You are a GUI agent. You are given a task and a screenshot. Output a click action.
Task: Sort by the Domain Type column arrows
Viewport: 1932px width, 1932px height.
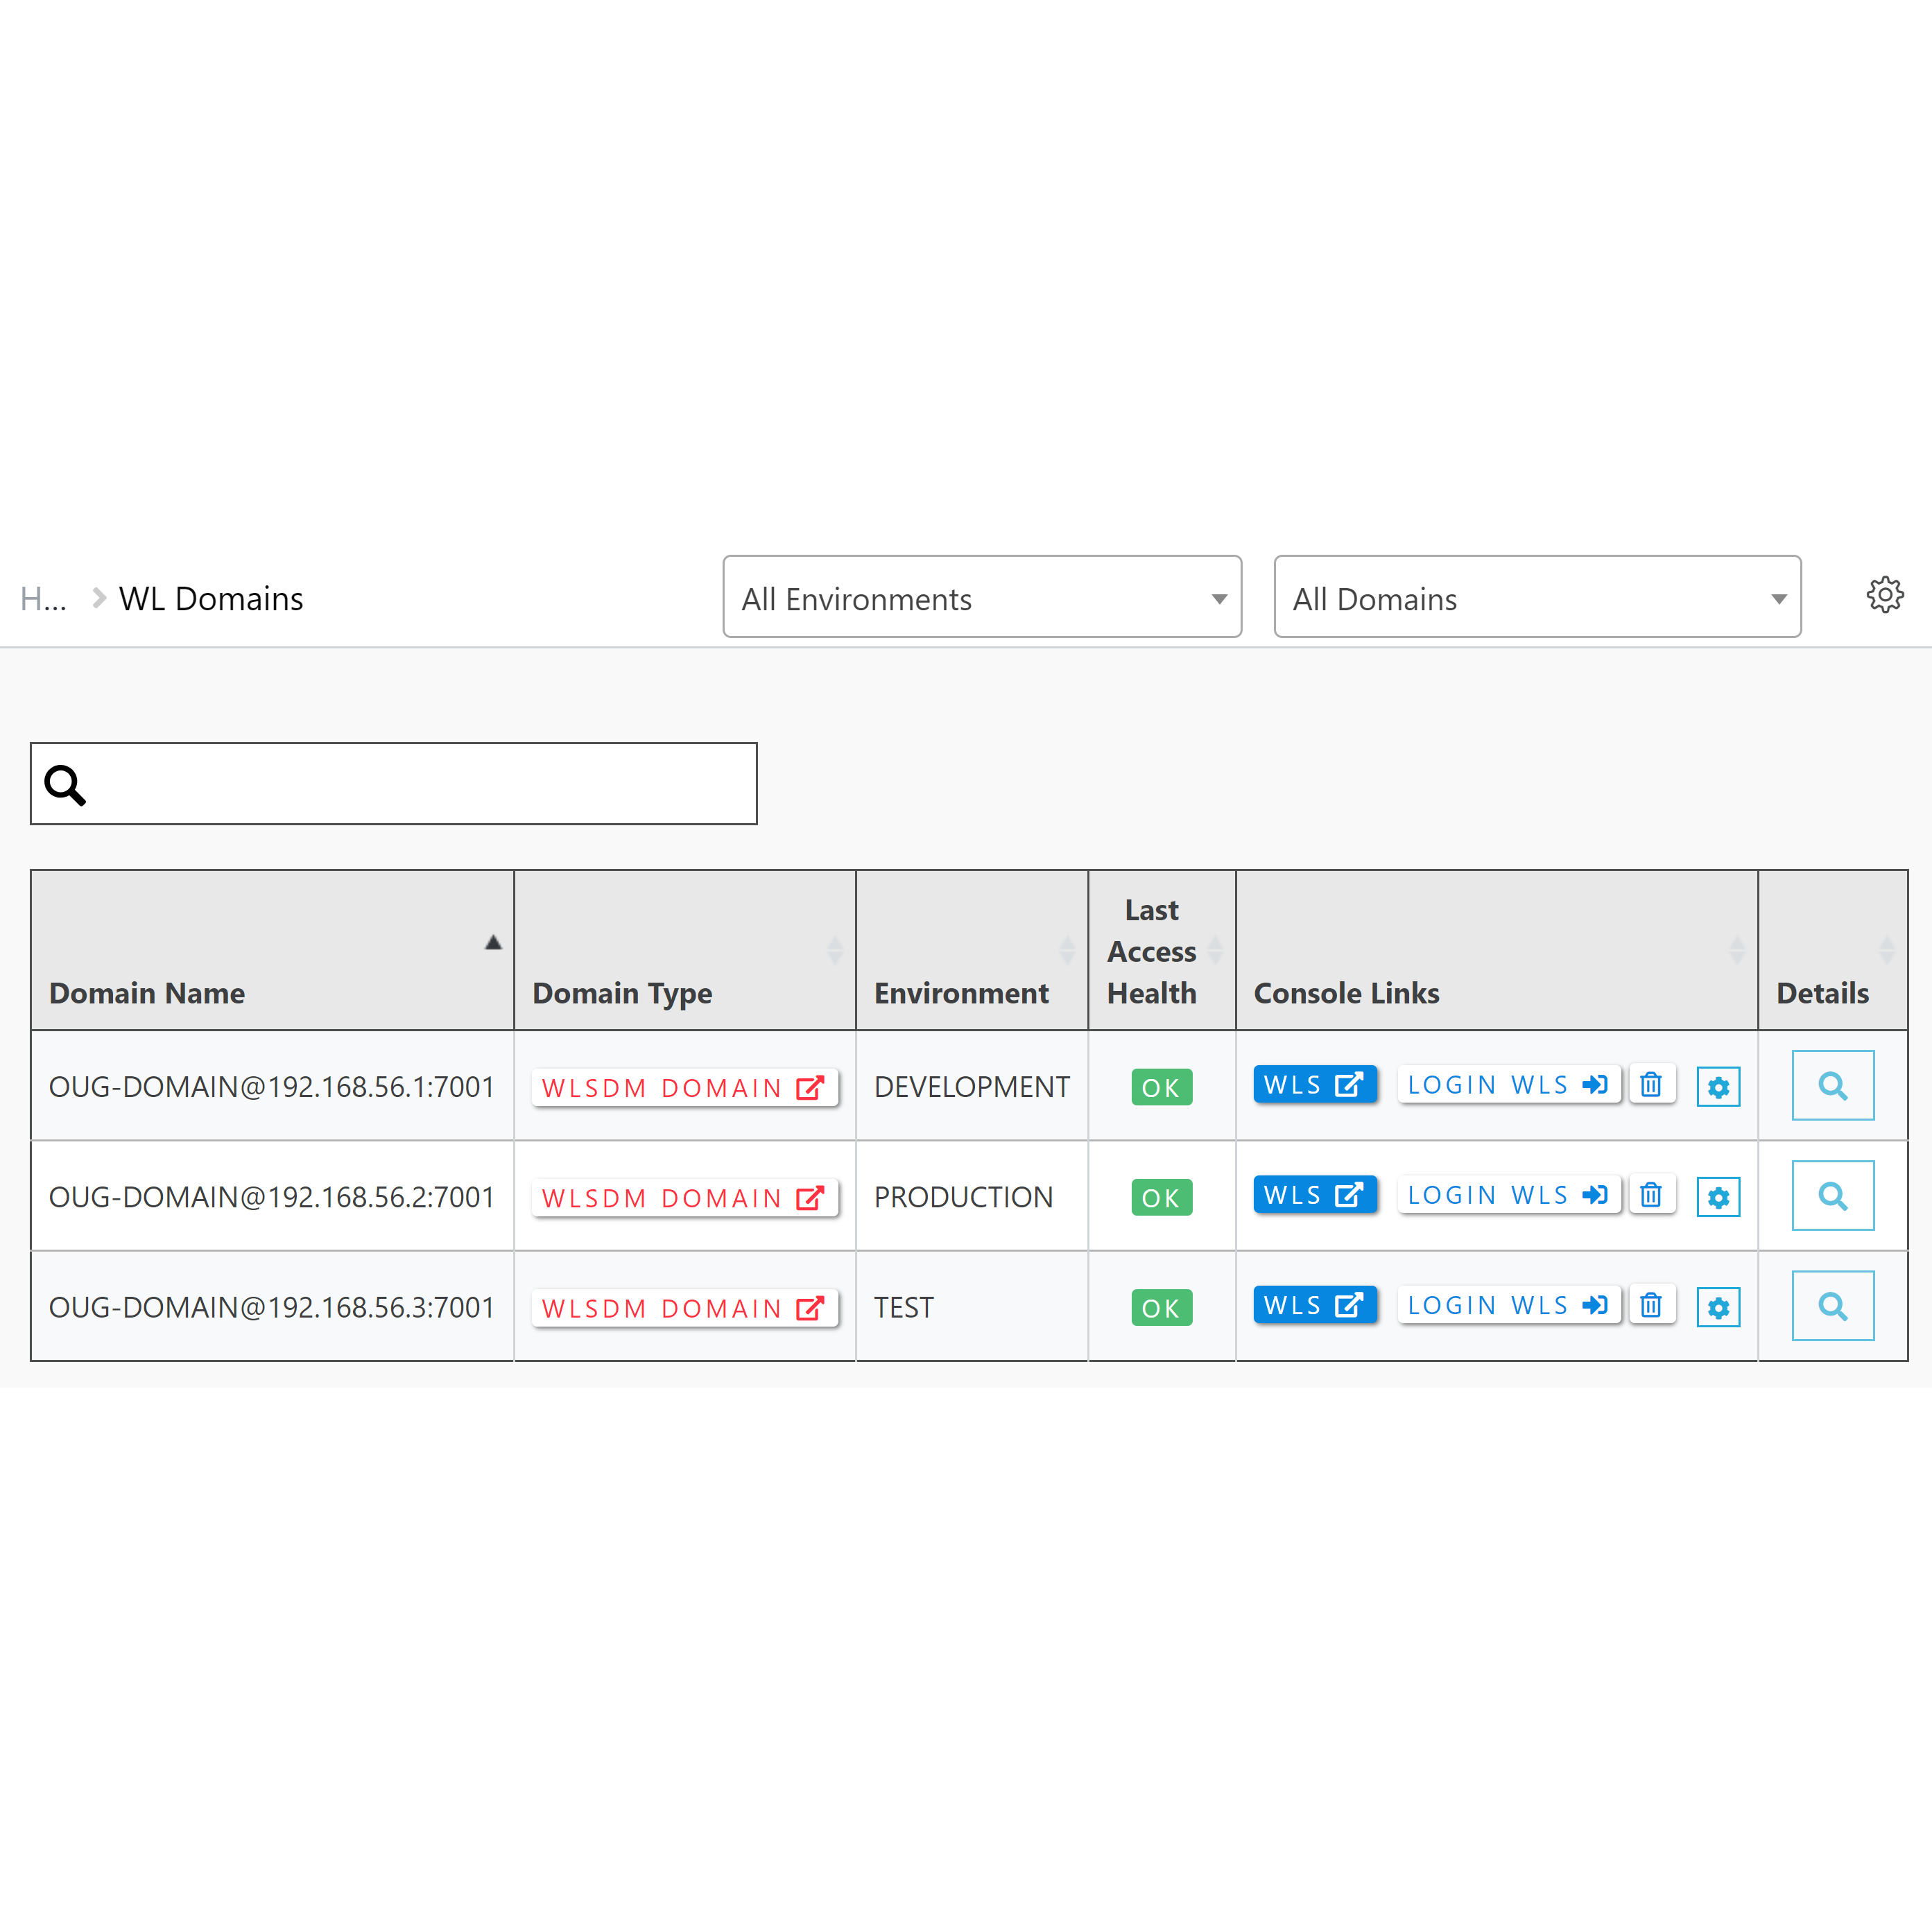[x=835, y=950]
